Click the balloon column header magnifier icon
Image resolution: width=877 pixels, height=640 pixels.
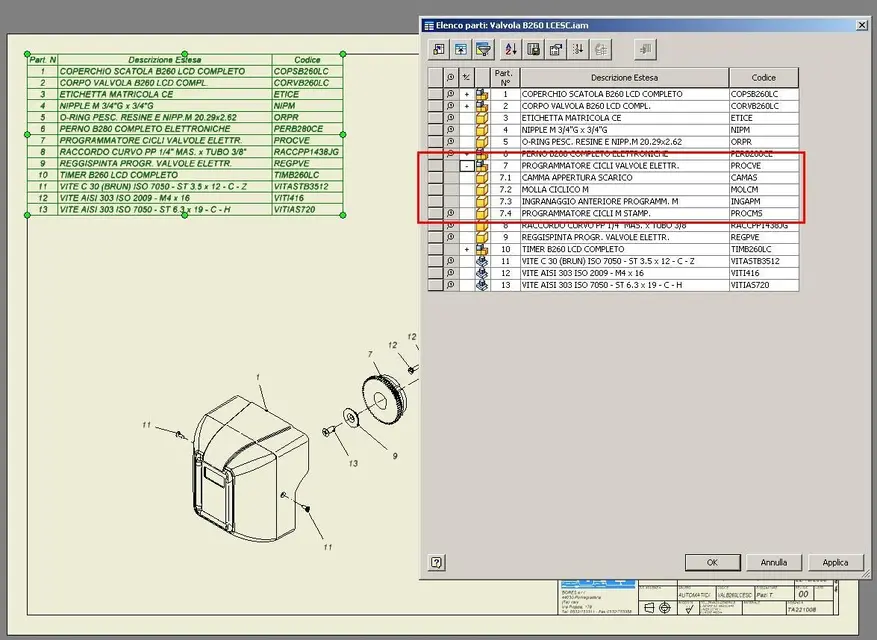pos(451,77)
